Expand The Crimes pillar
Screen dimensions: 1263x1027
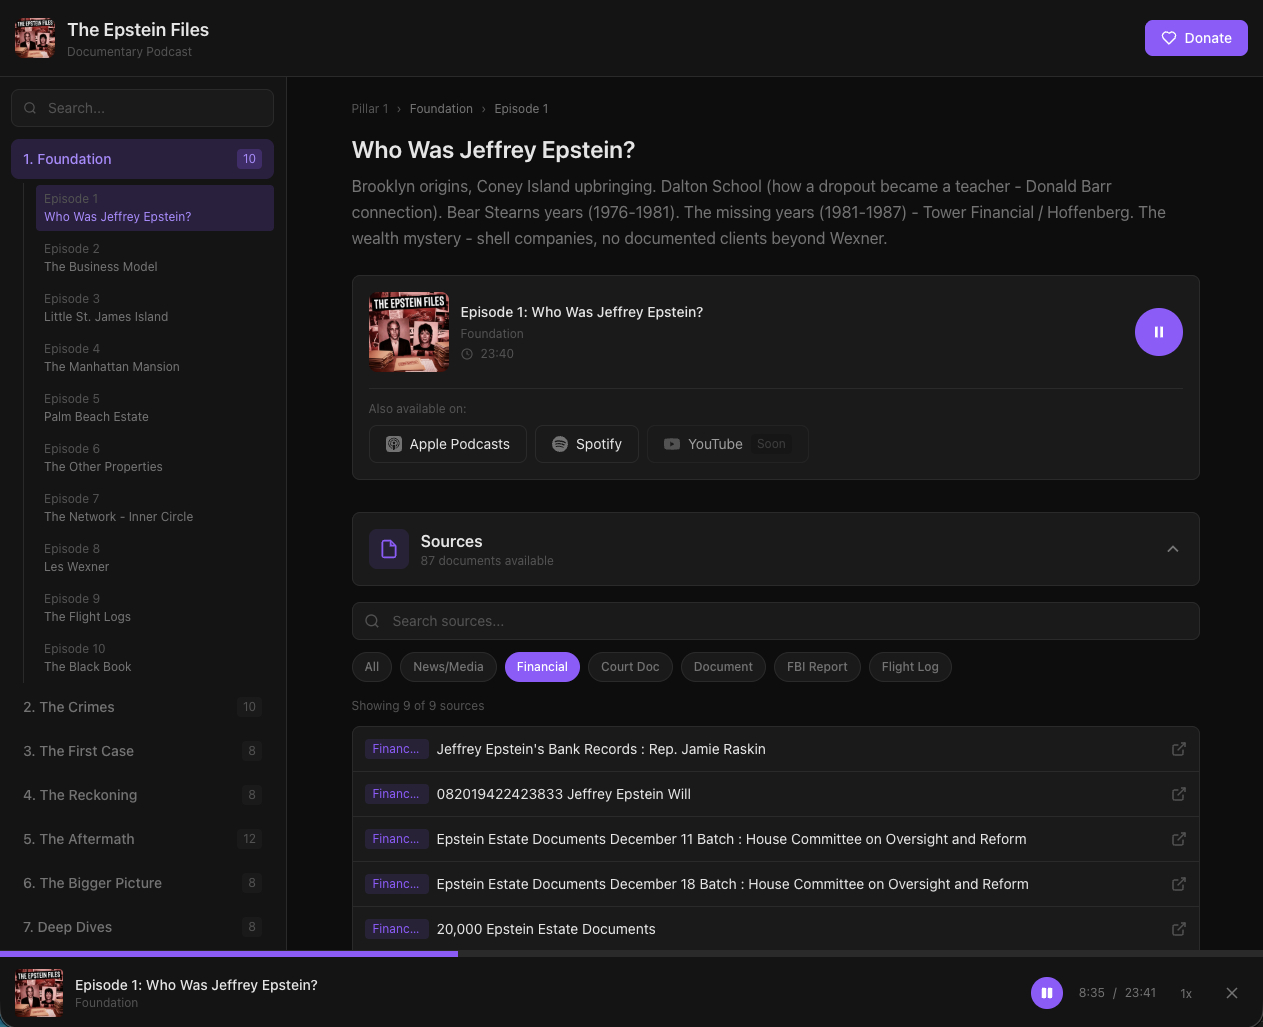pyautogui.click(x=142, y=707)
